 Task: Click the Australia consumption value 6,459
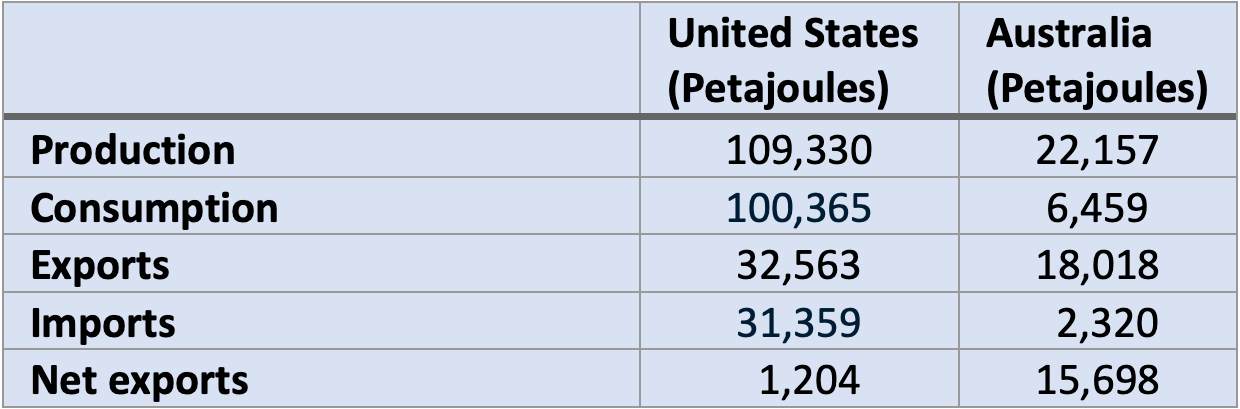pyautogui.click(x=1097, y=208)
